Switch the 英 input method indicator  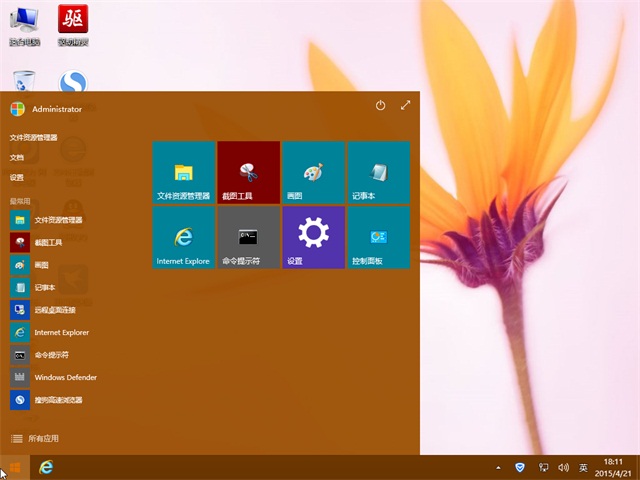point(583,468)
